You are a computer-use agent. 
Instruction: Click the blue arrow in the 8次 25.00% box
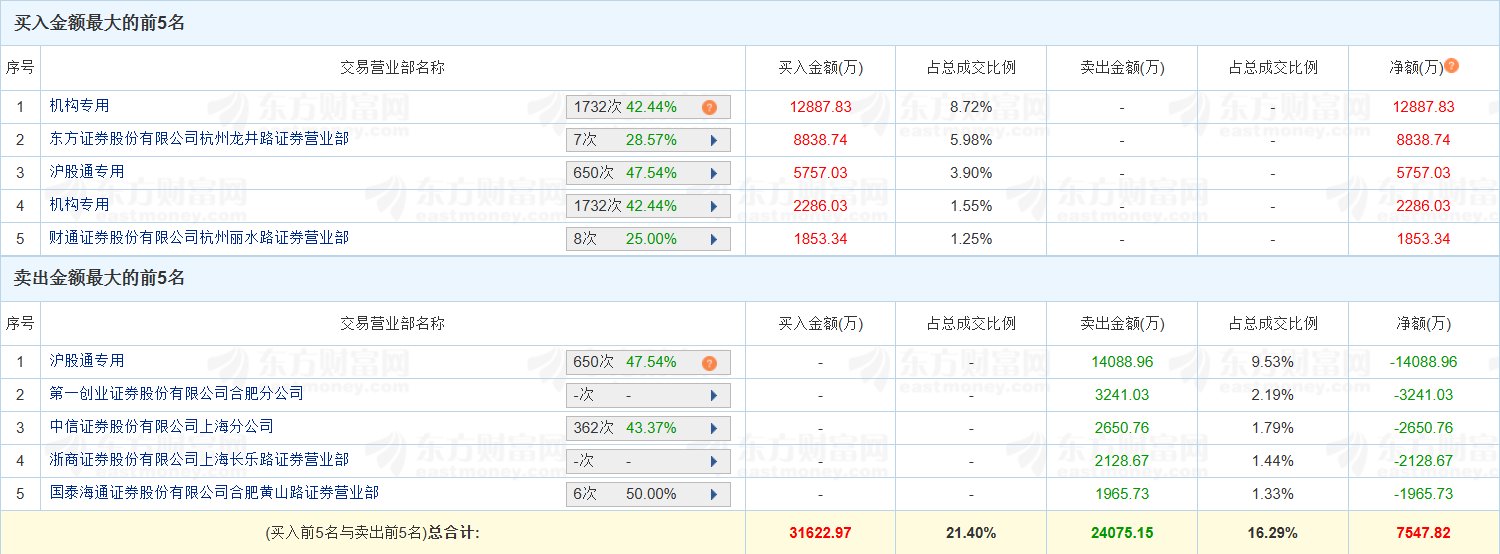click(714, 239)
